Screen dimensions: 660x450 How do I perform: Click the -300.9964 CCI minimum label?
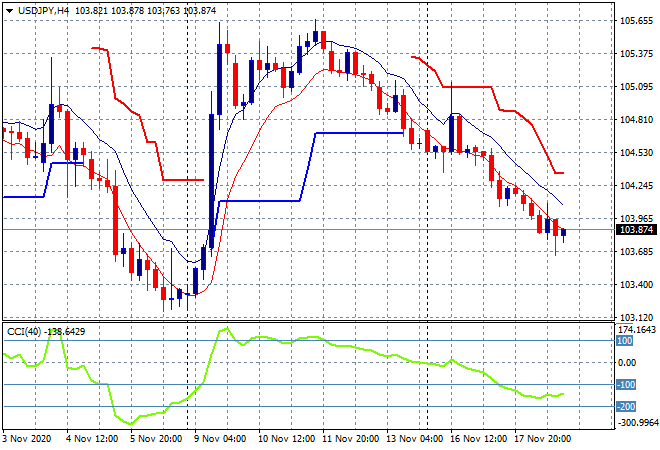(x=637, y=422)
